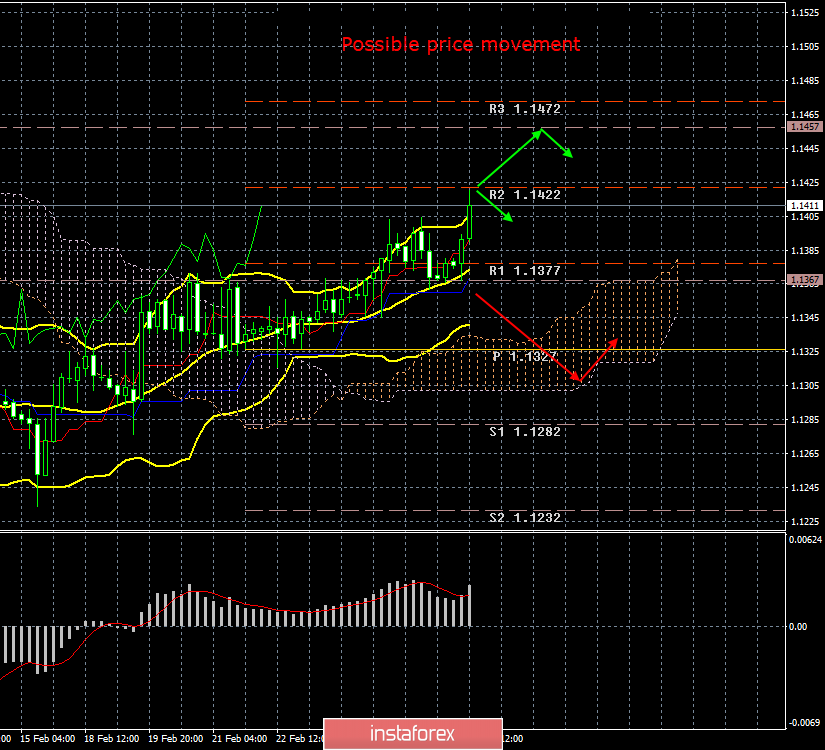Screen dimensions: 825x750
Task: Click the upper green arrowhead near 1.1457
Action: pyautogui.click(x=537, y=134)
